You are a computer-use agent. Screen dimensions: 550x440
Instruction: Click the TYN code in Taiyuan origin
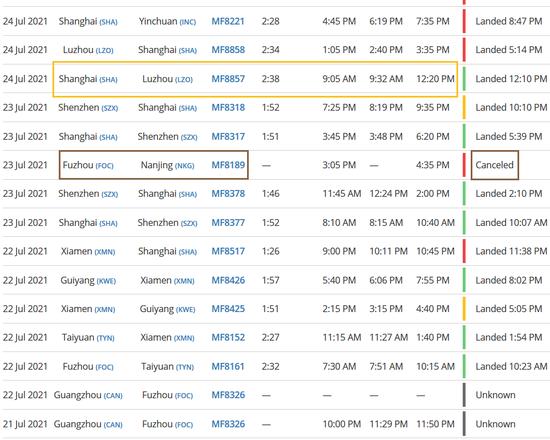coord(106,339)
